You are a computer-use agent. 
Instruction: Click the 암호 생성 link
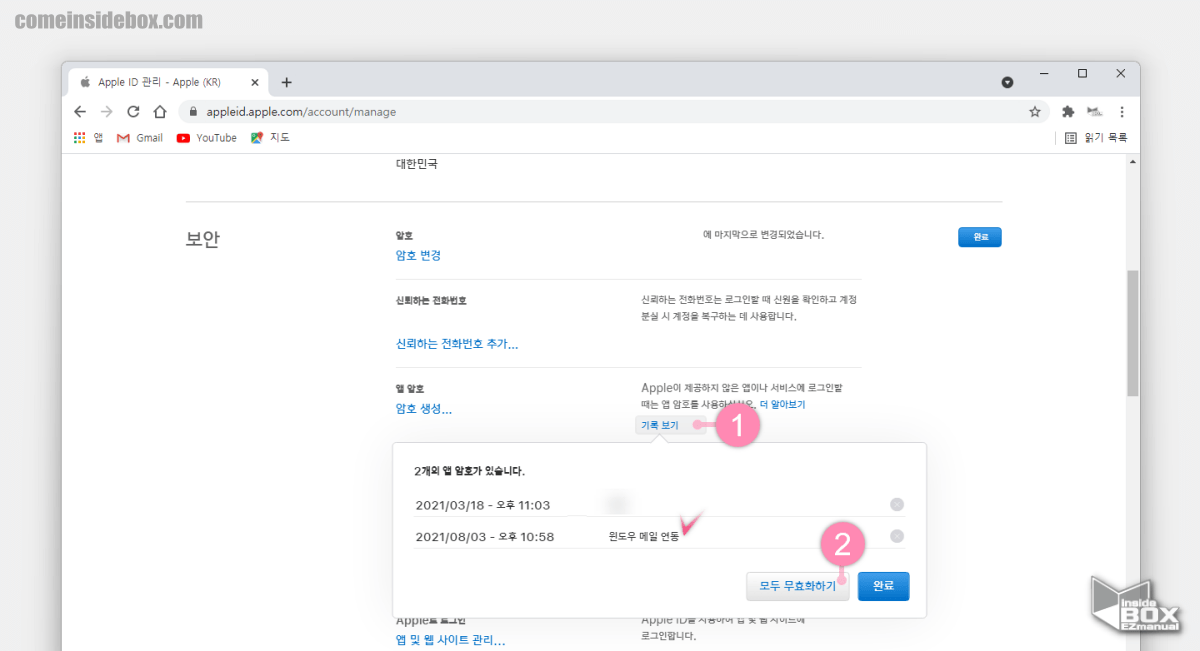point(424,409)
